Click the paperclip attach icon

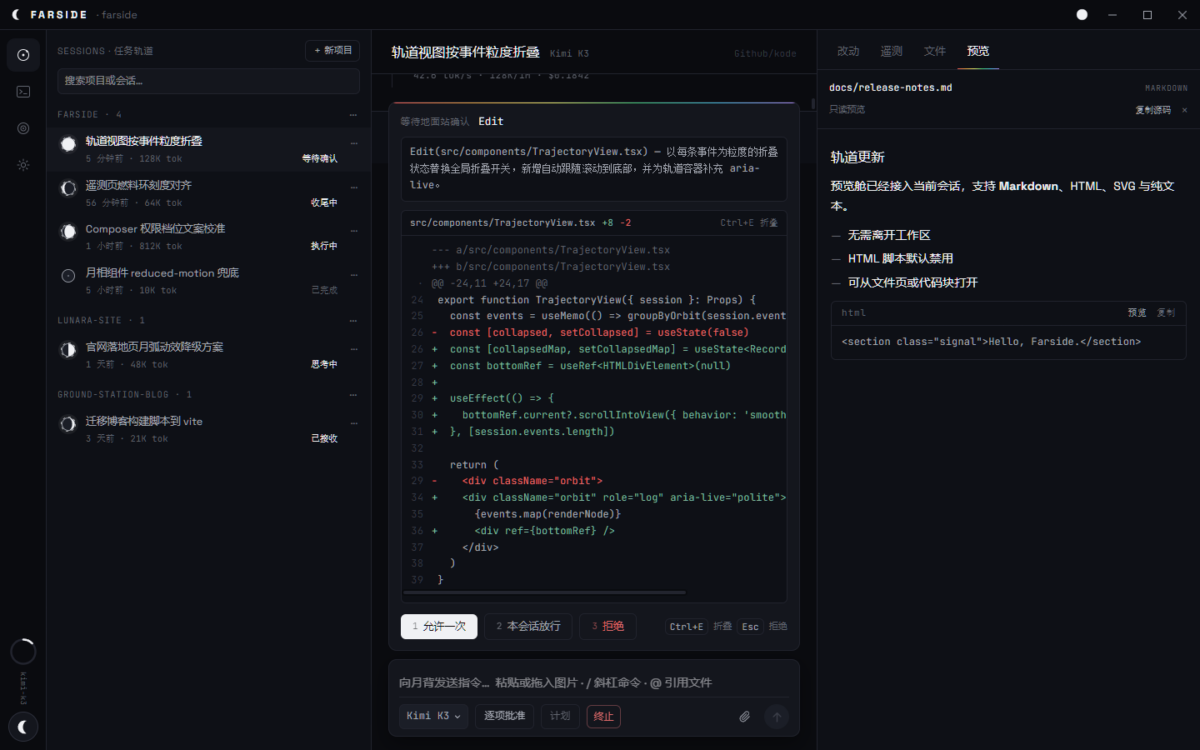pyautogui.click(x=744, y=716)
